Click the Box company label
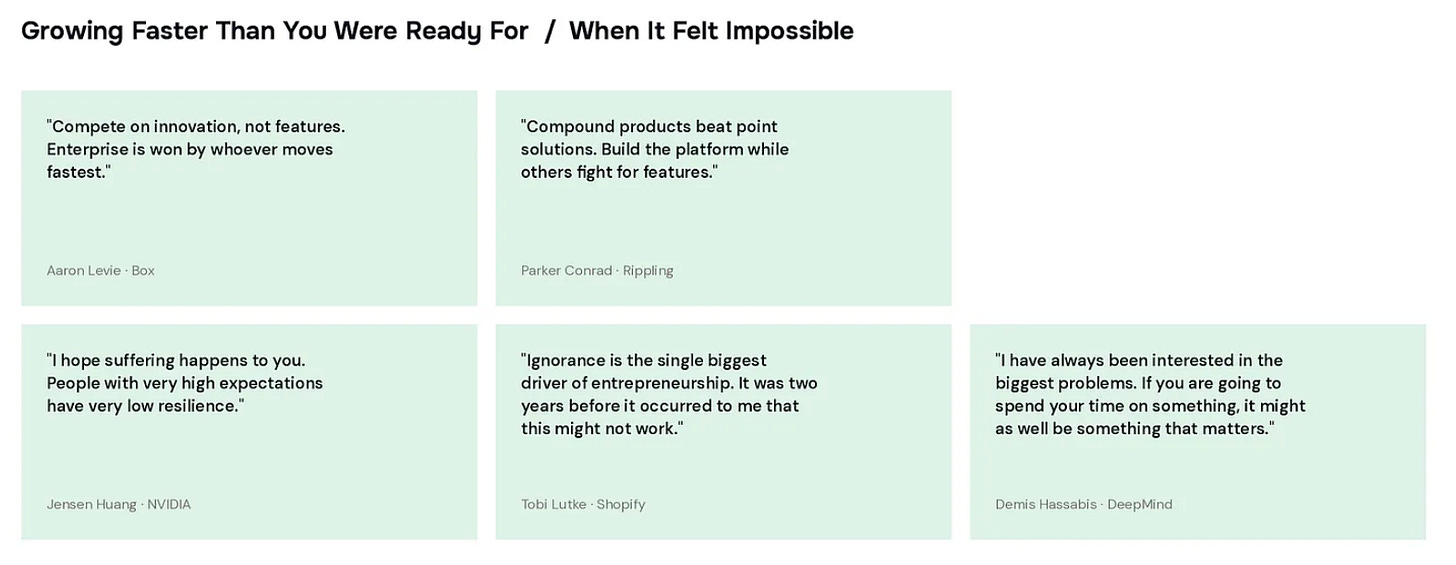 point(143,271)
